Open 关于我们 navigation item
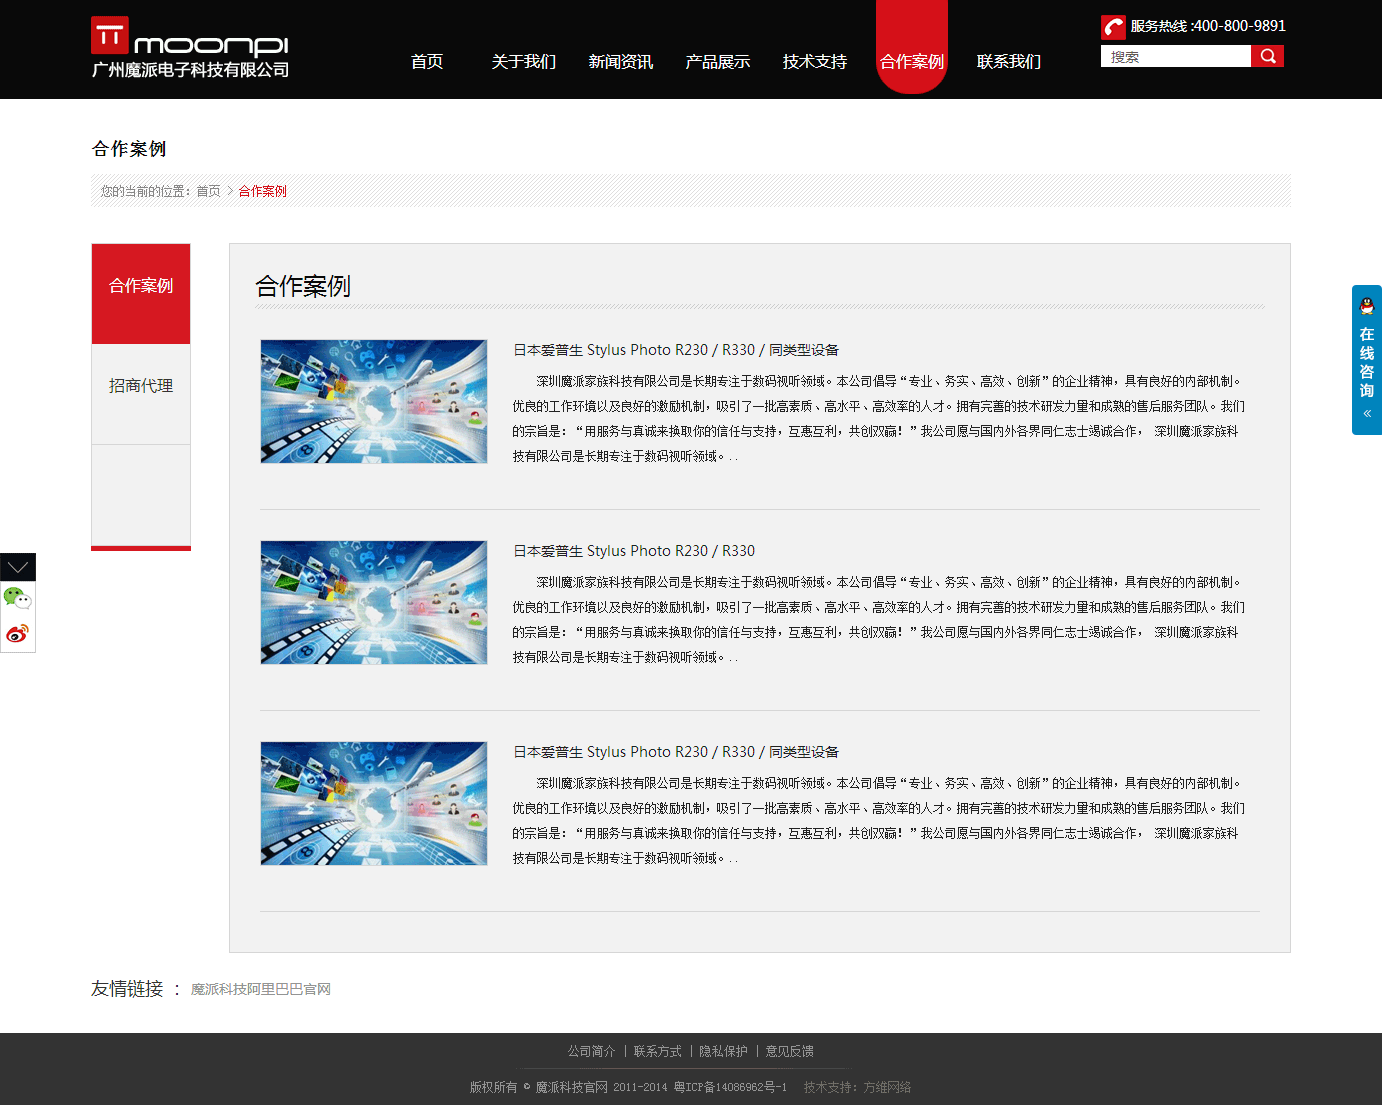 point(524,61)
